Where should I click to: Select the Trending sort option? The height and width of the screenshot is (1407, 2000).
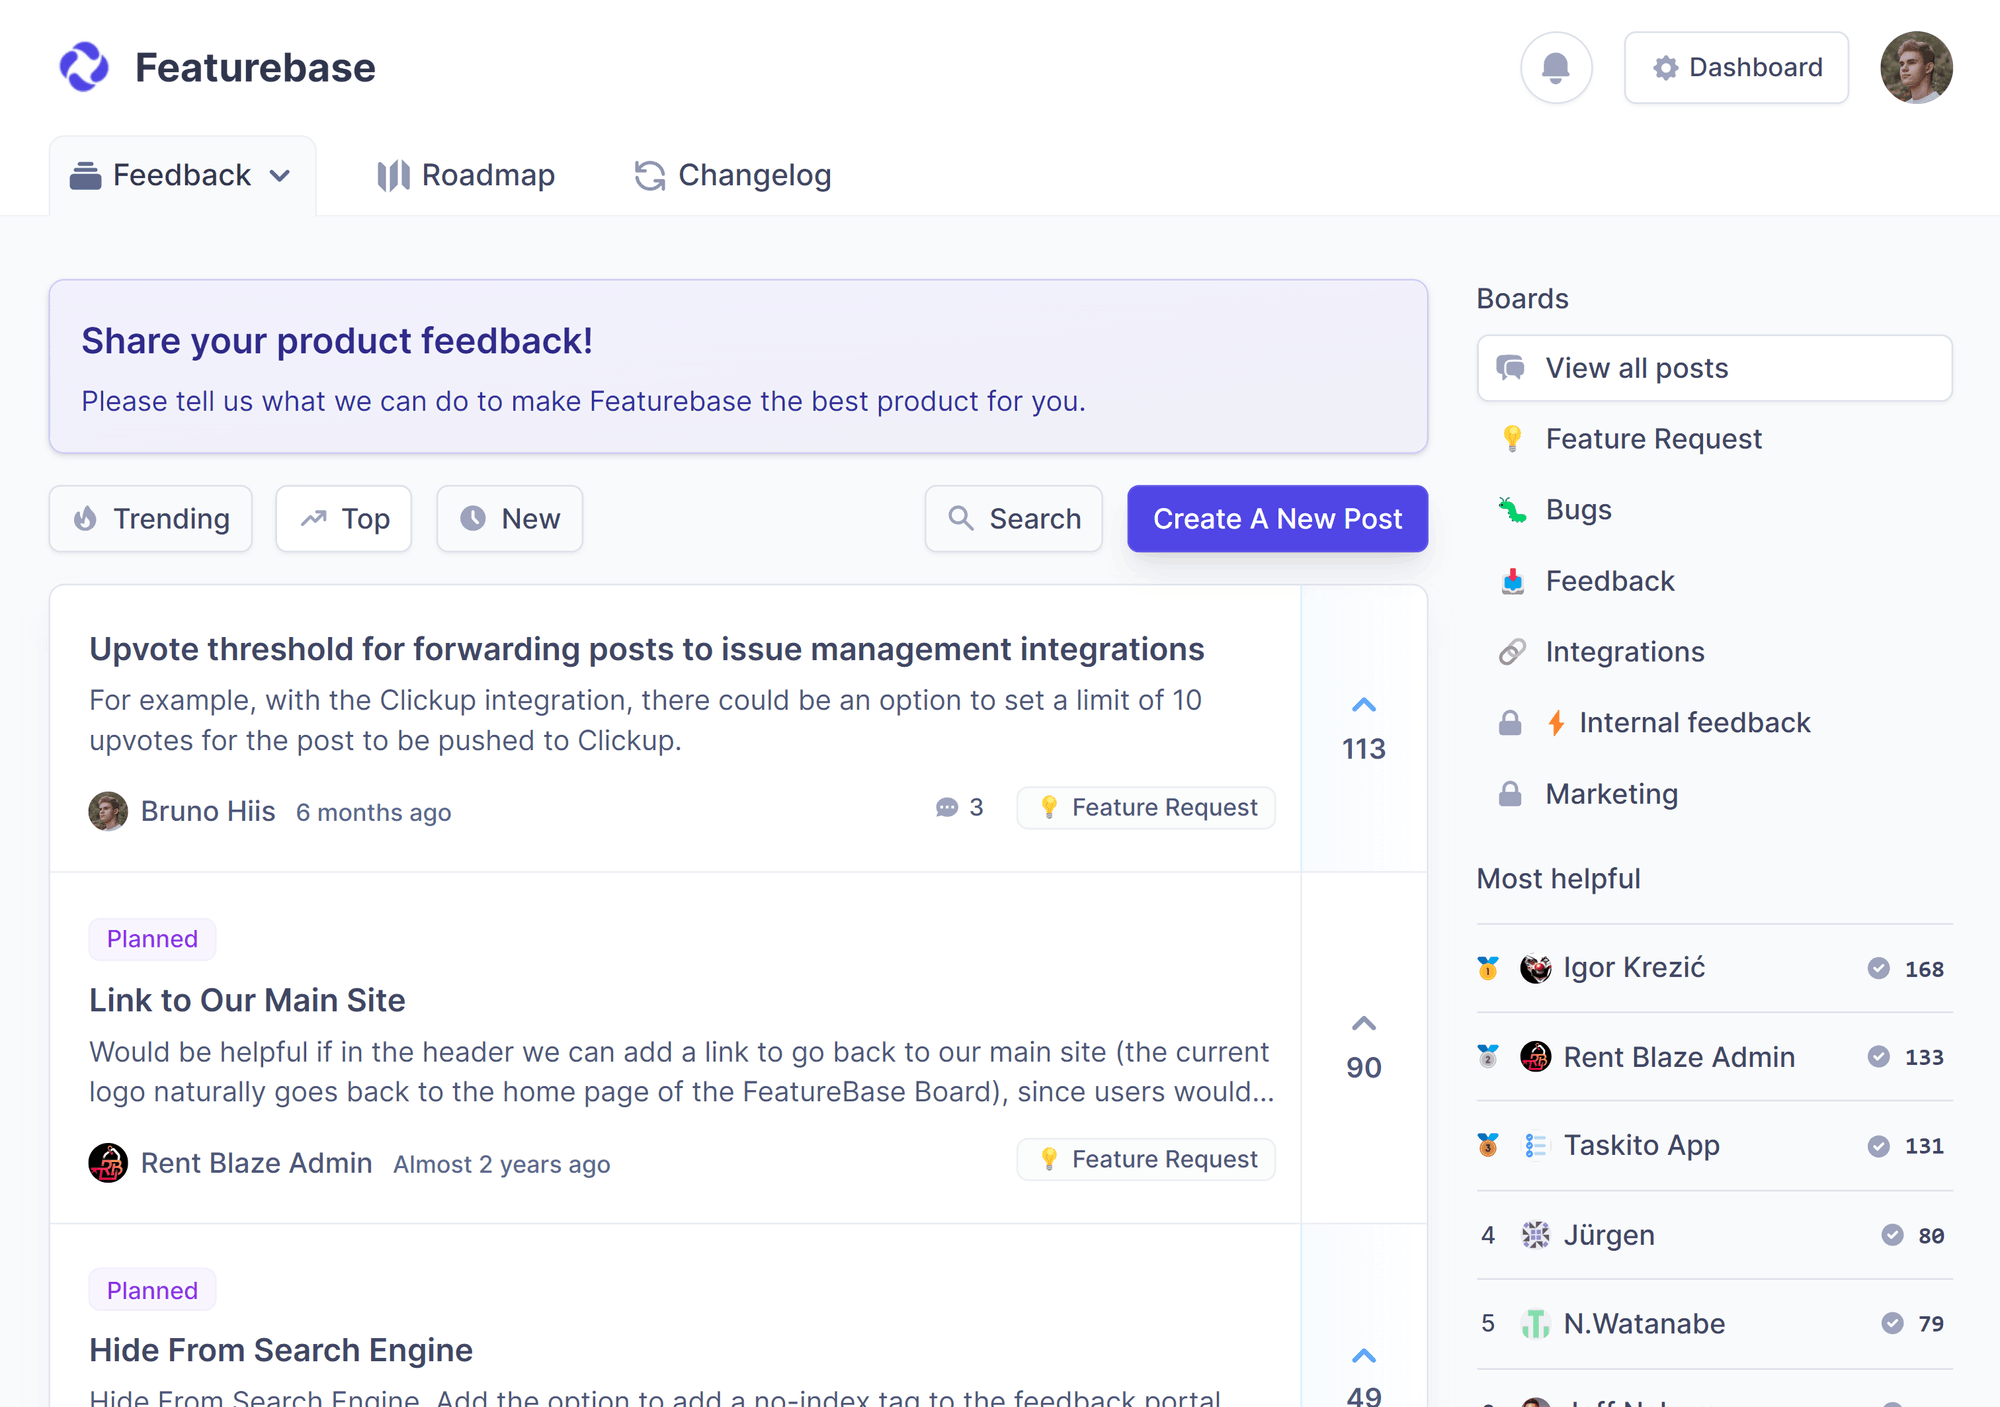(150, 518)
